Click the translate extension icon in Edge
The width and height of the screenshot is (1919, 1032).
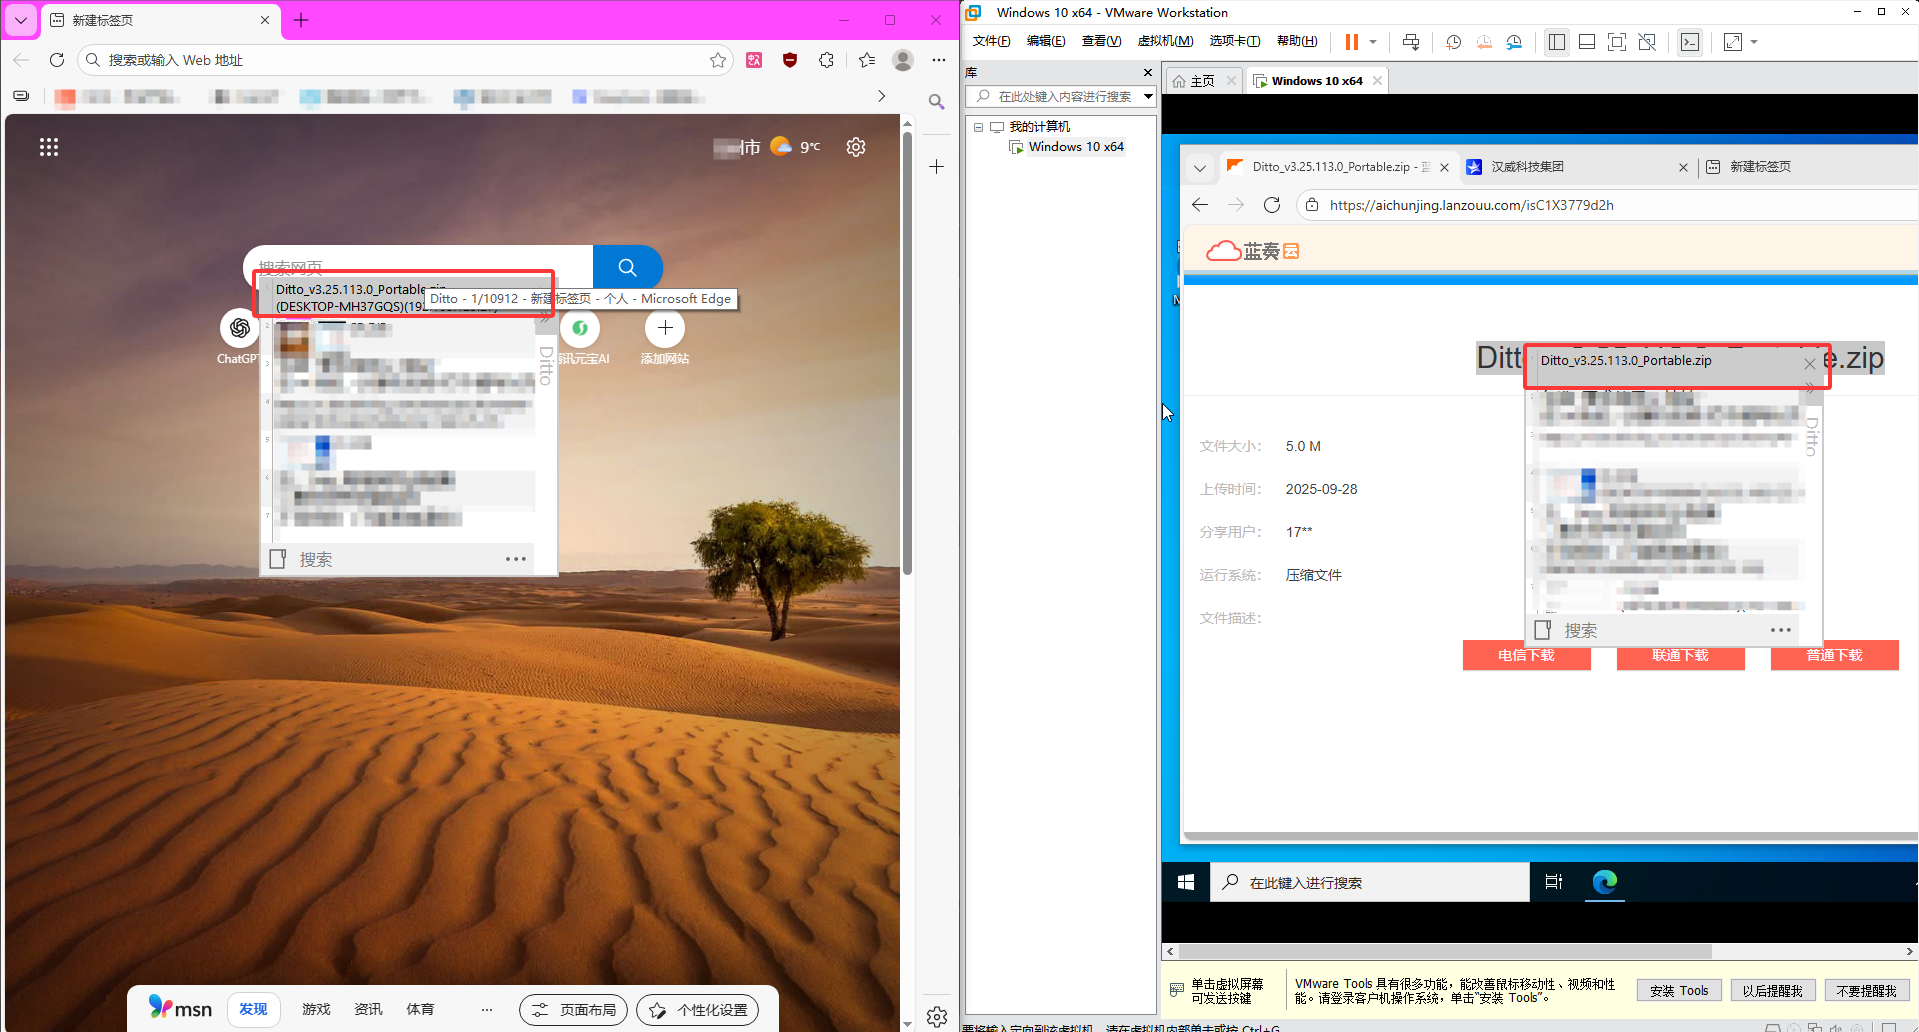coord(754,60)
